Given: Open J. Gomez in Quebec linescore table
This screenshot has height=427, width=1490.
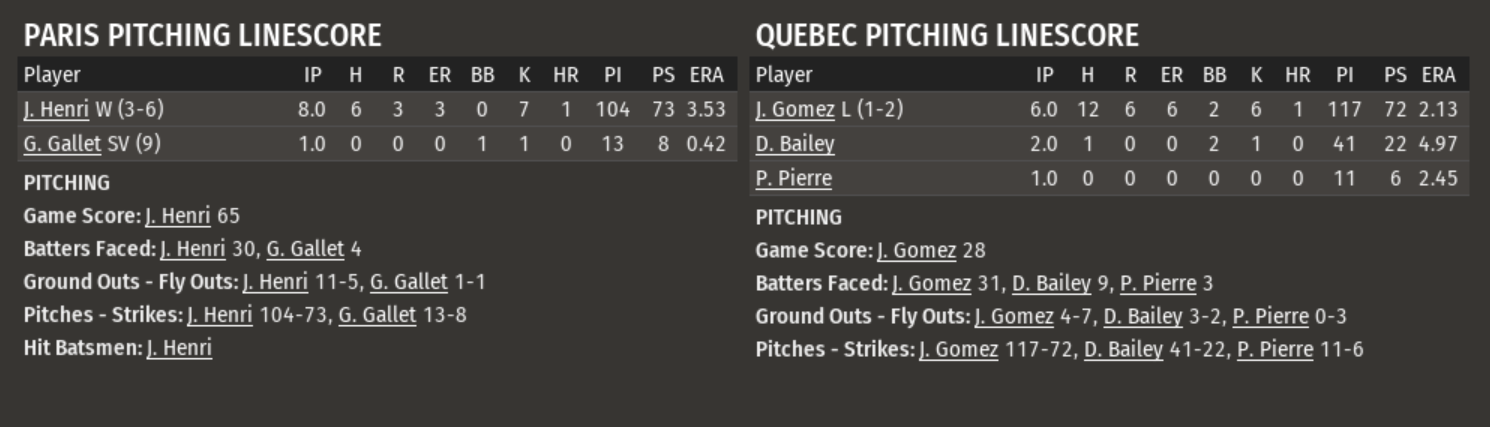Looking at the screenshot, I should pos(795,109).
